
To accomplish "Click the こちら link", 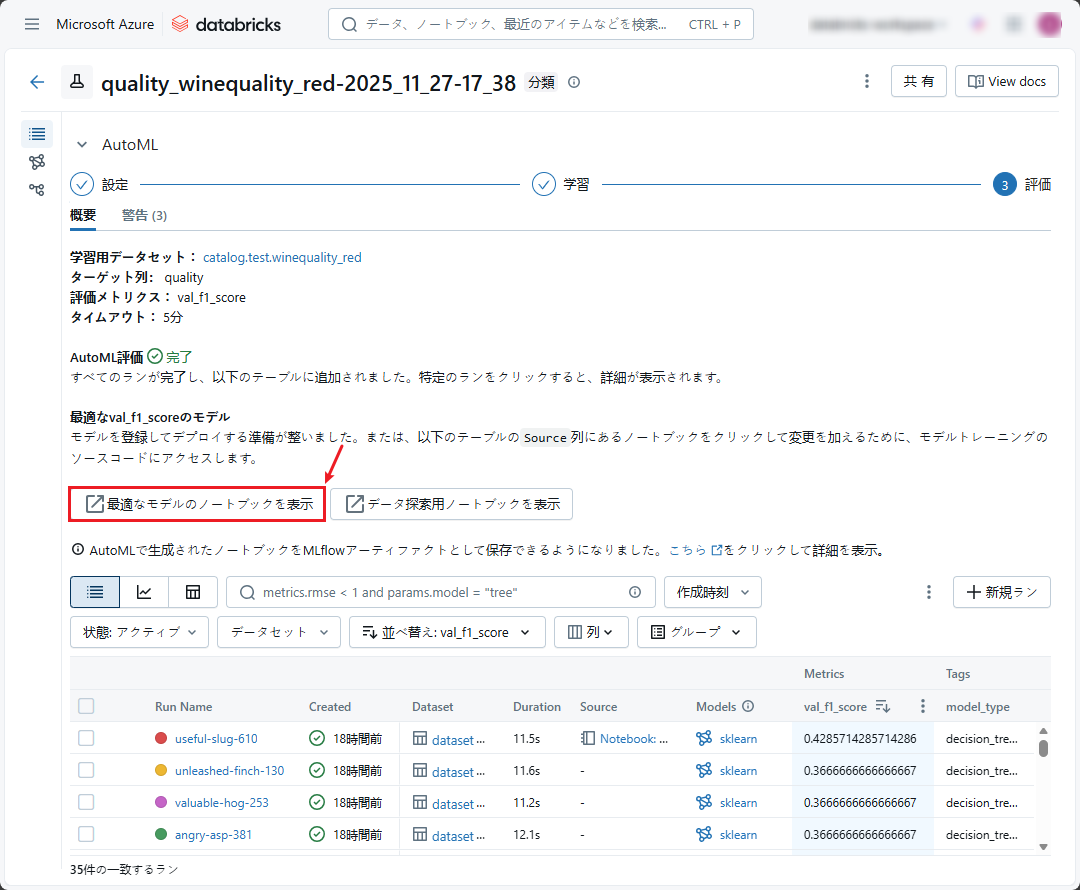I will 696,550.
